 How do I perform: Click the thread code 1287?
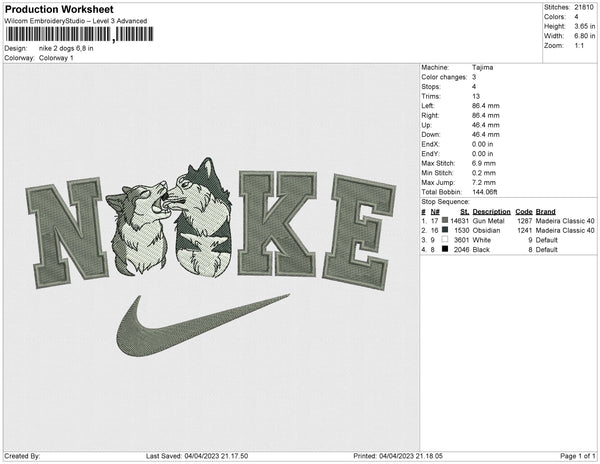pyautogui.click(x=525, y=221)
